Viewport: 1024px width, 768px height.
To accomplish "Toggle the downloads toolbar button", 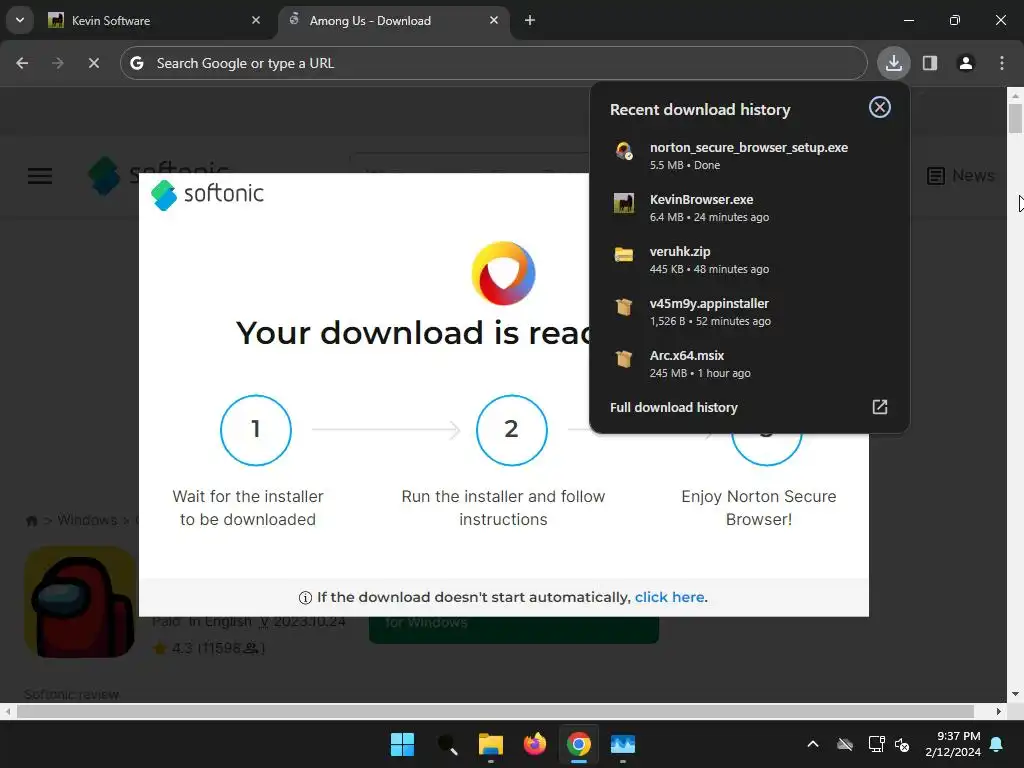I will coord(894,63).
